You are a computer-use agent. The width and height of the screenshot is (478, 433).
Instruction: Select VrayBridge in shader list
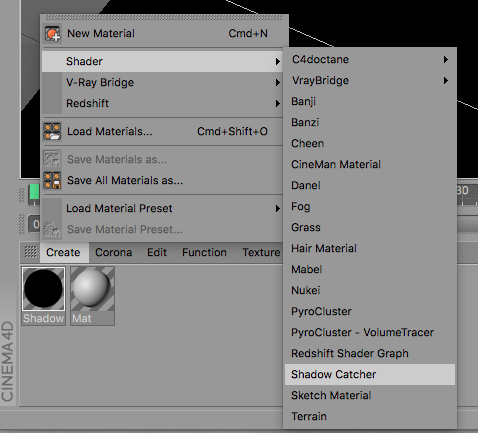click(370, 80)
